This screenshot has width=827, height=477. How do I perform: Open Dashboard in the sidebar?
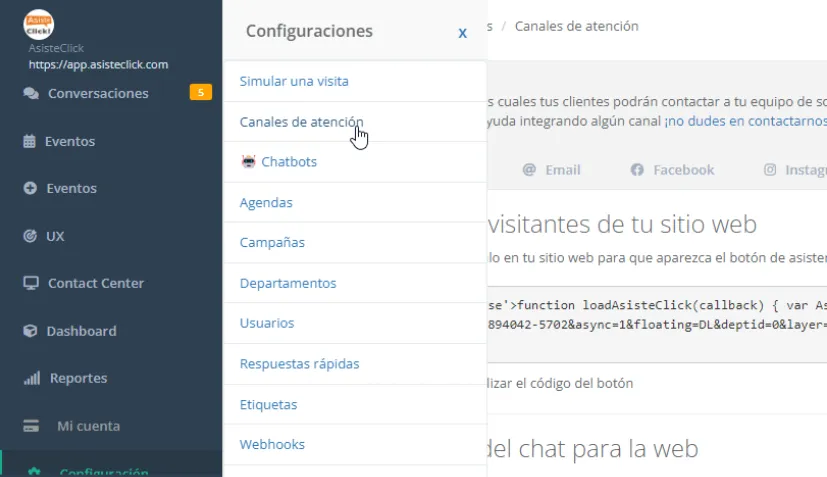82,331
